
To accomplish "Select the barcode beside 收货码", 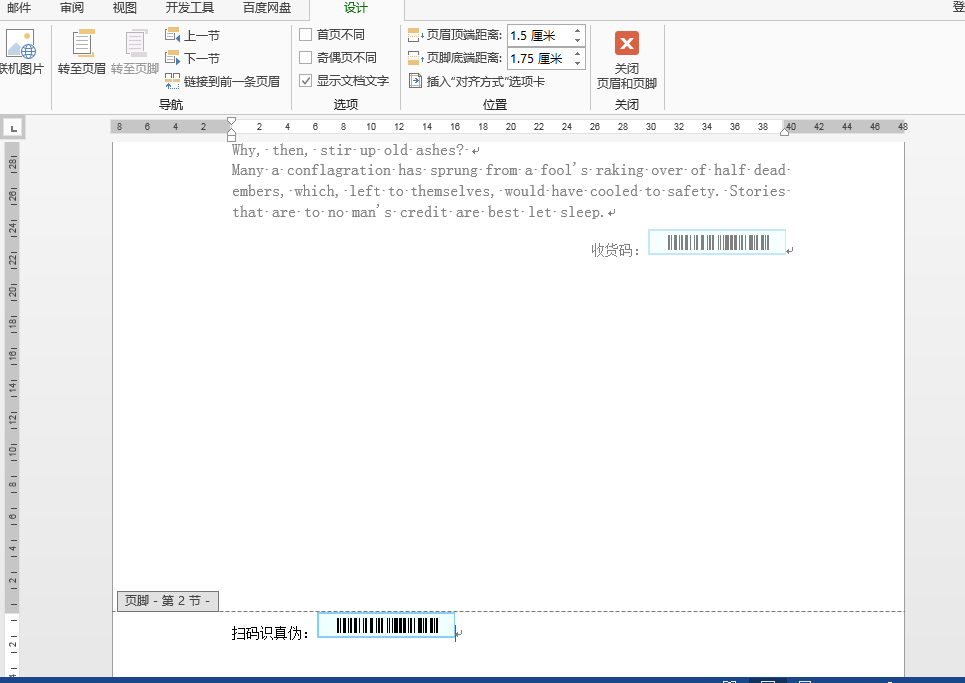I will coord(717,241).
